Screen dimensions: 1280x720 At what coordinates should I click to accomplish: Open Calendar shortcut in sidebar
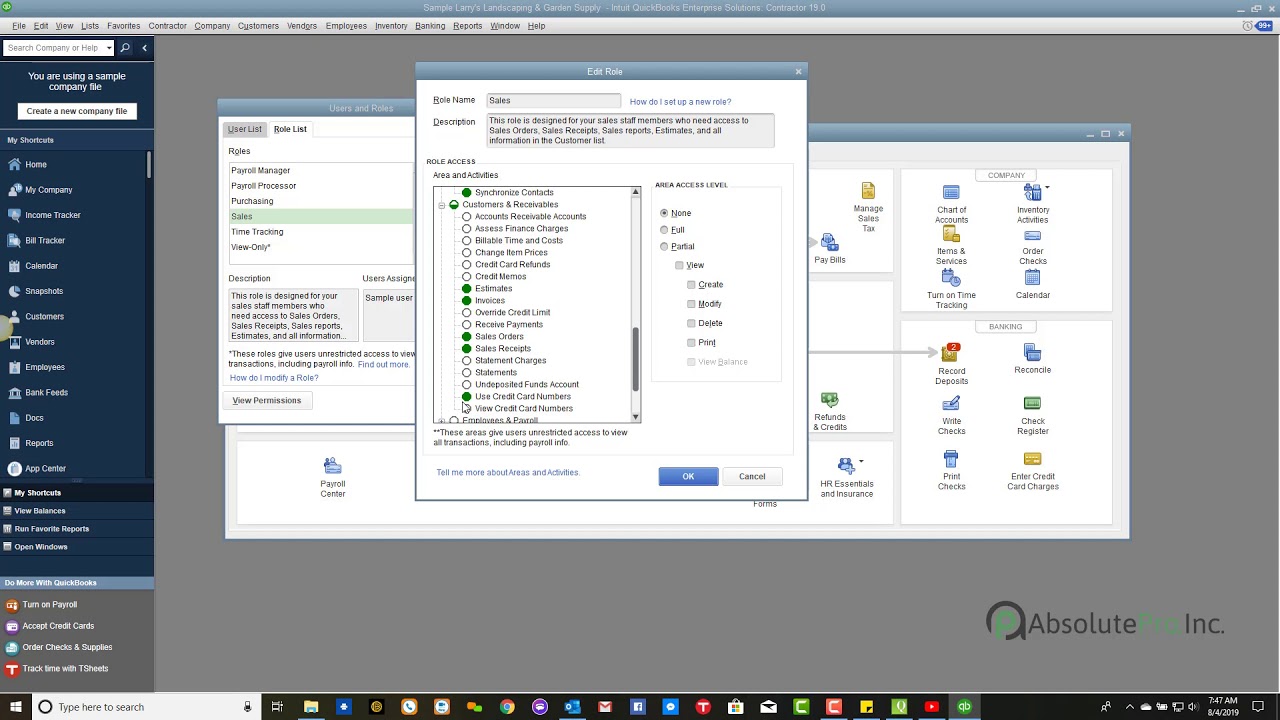(41, 266)
